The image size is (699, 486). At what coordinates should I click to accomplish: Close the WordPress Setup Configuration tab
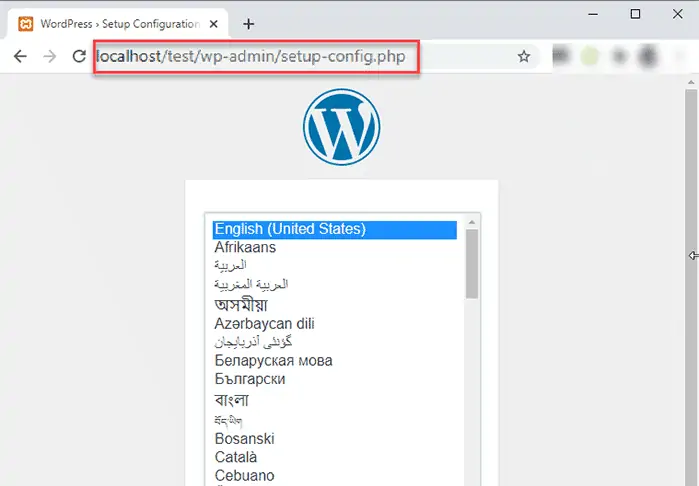[x=214, y=24]
